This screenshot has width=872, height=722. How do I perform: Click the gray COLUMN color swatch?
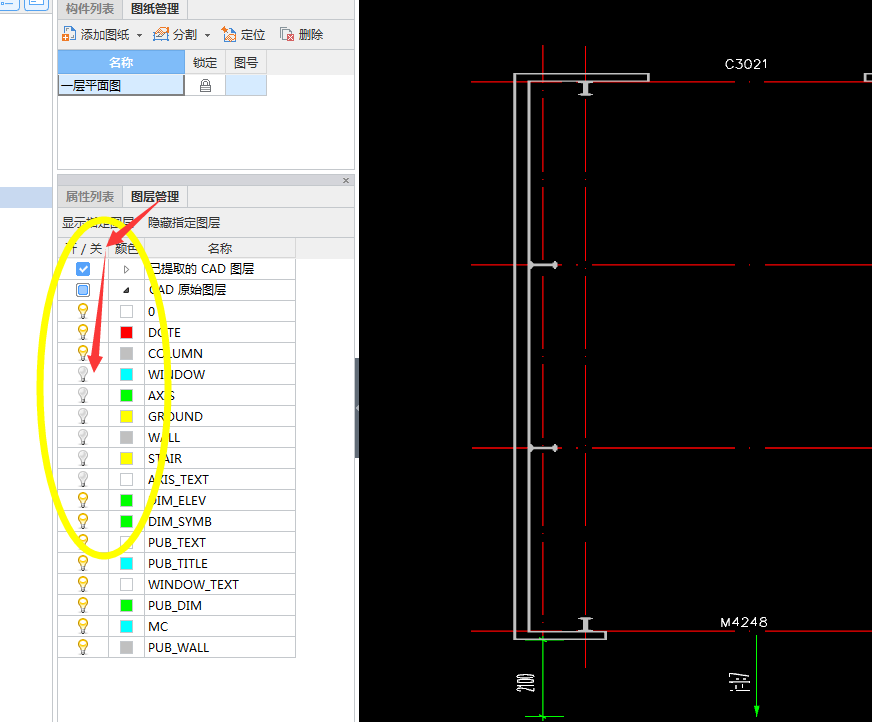point(126,353)
